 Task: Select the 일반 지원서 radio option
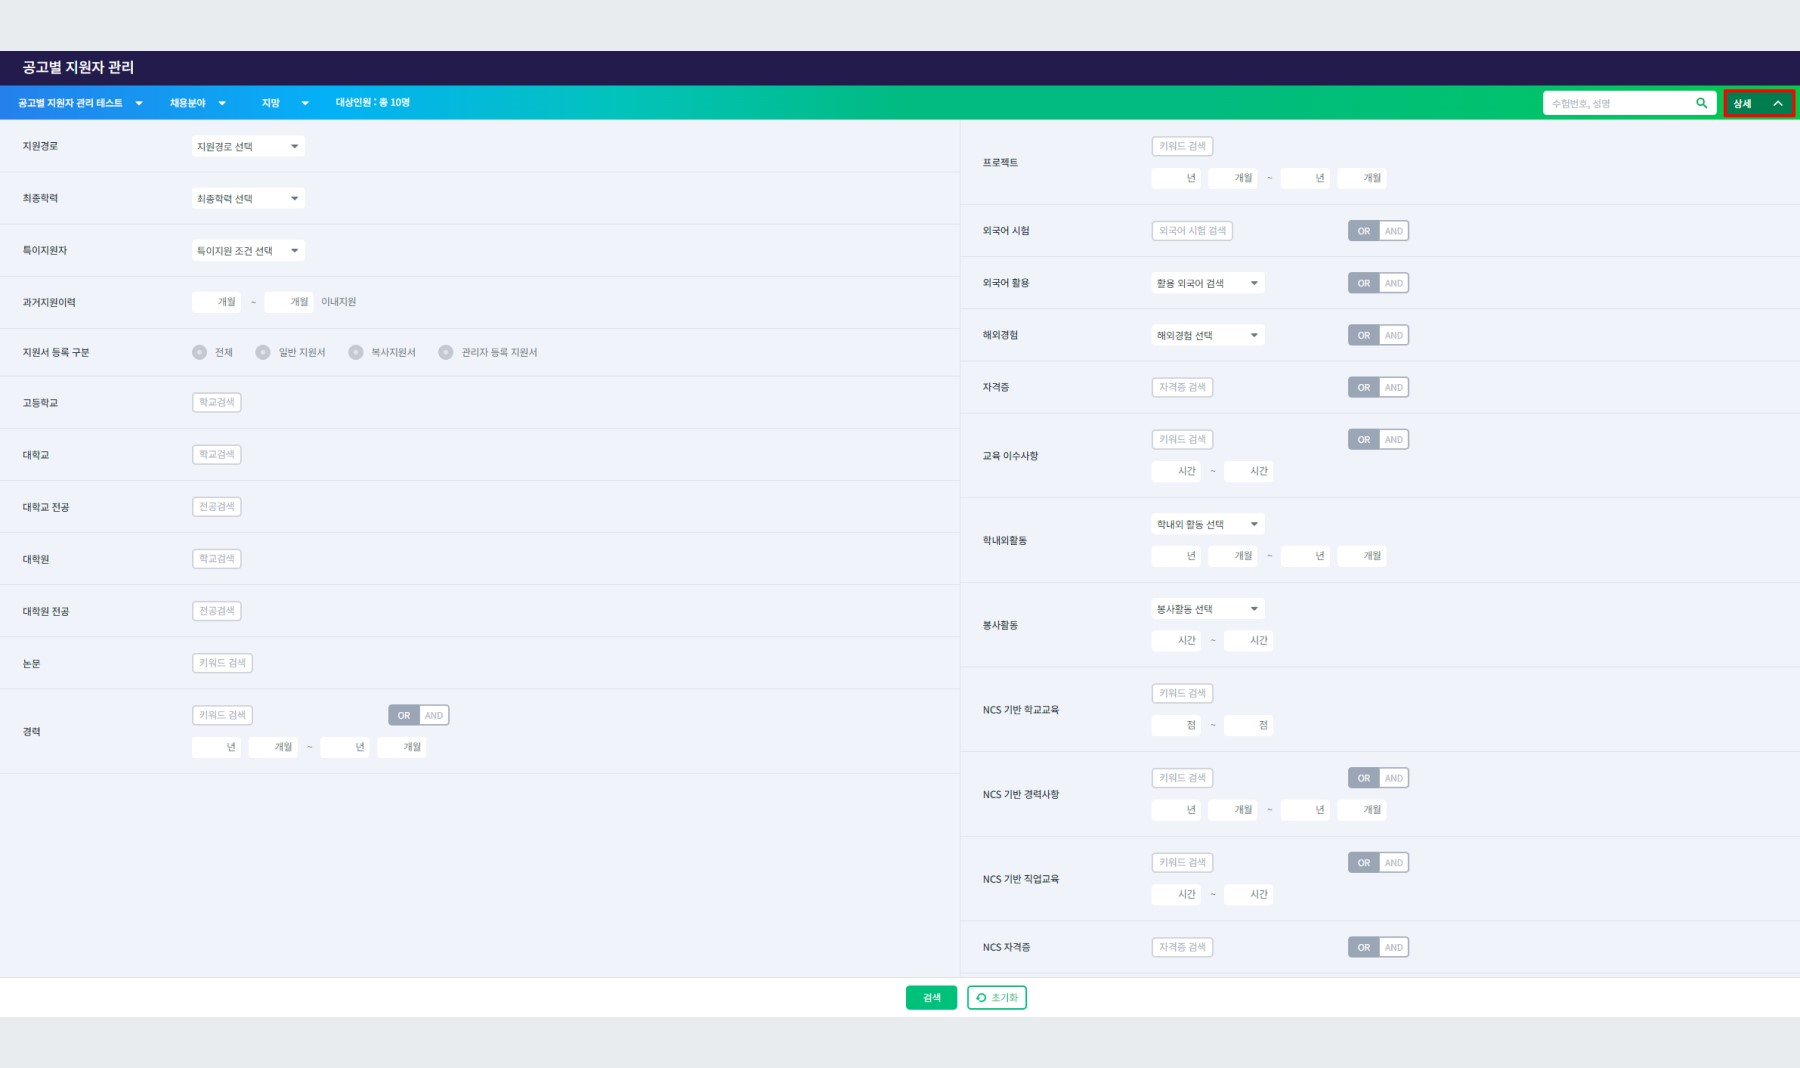coord(263,352)
